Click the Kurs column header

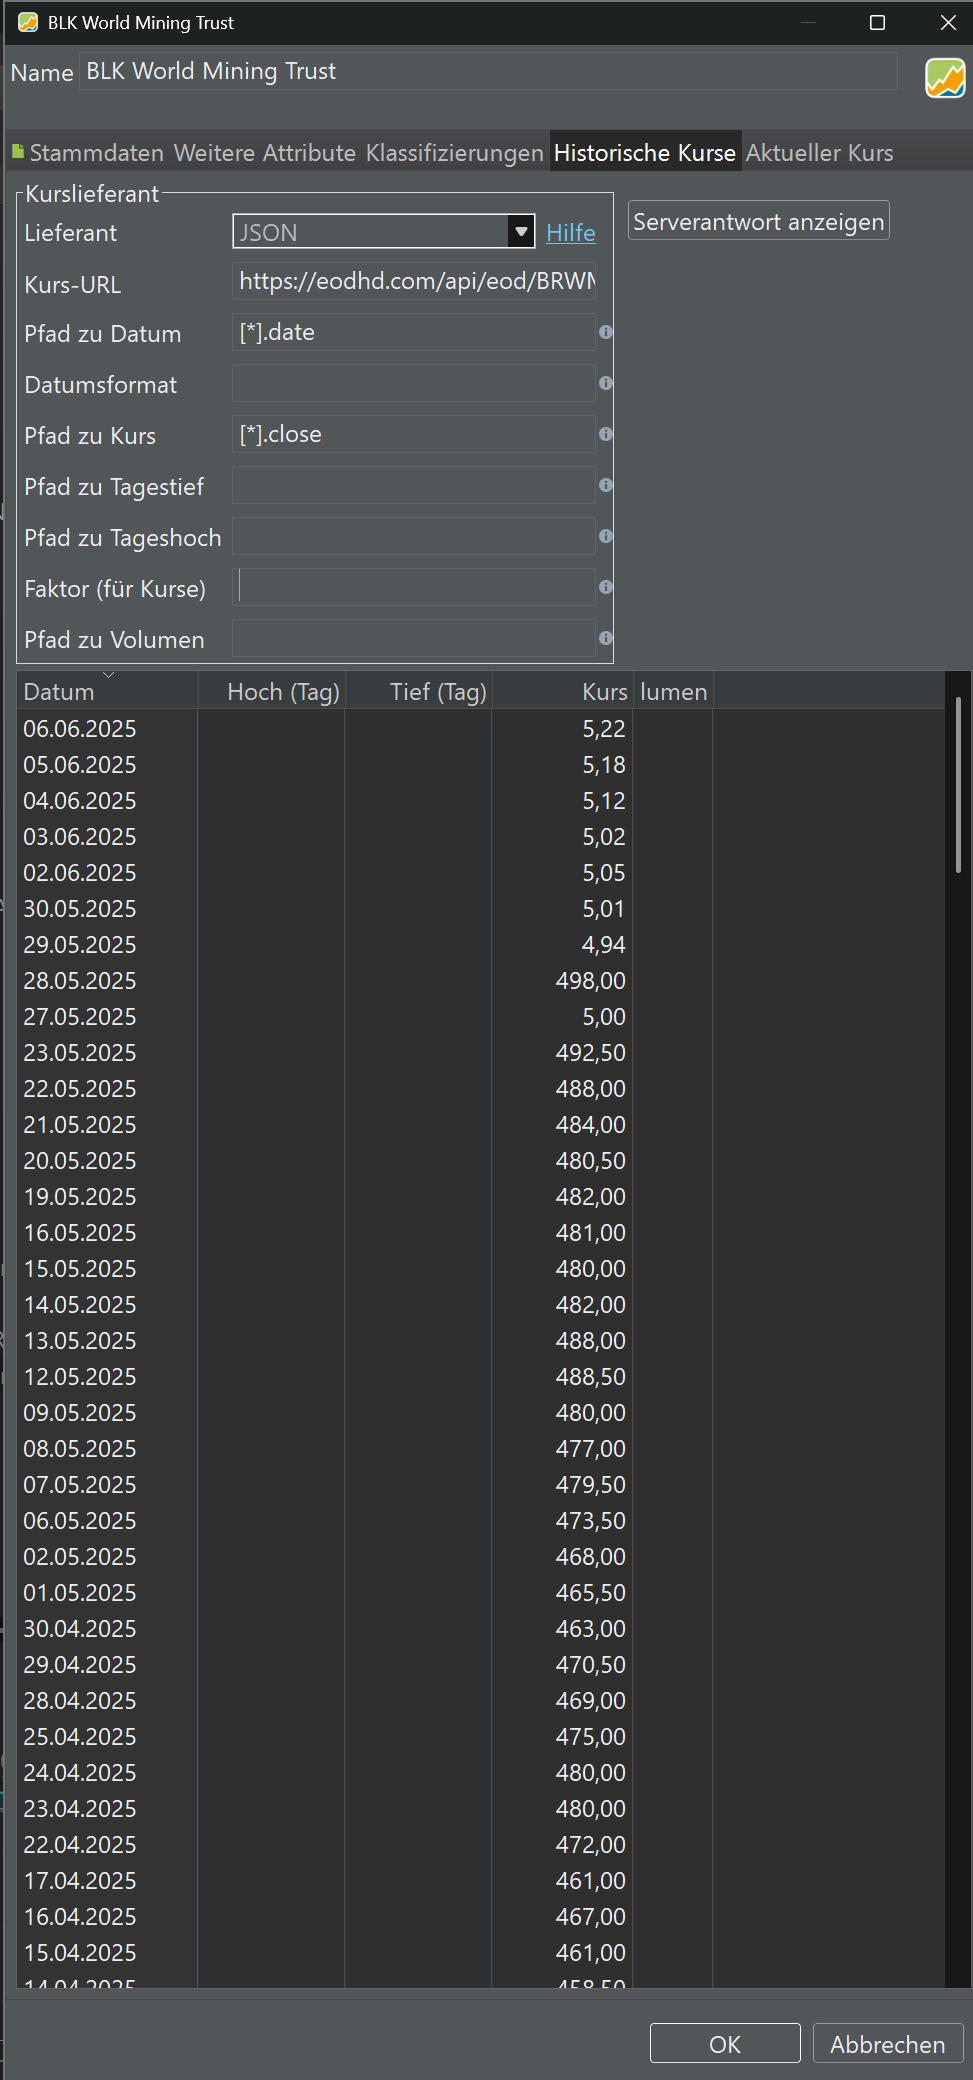(562, 691)
